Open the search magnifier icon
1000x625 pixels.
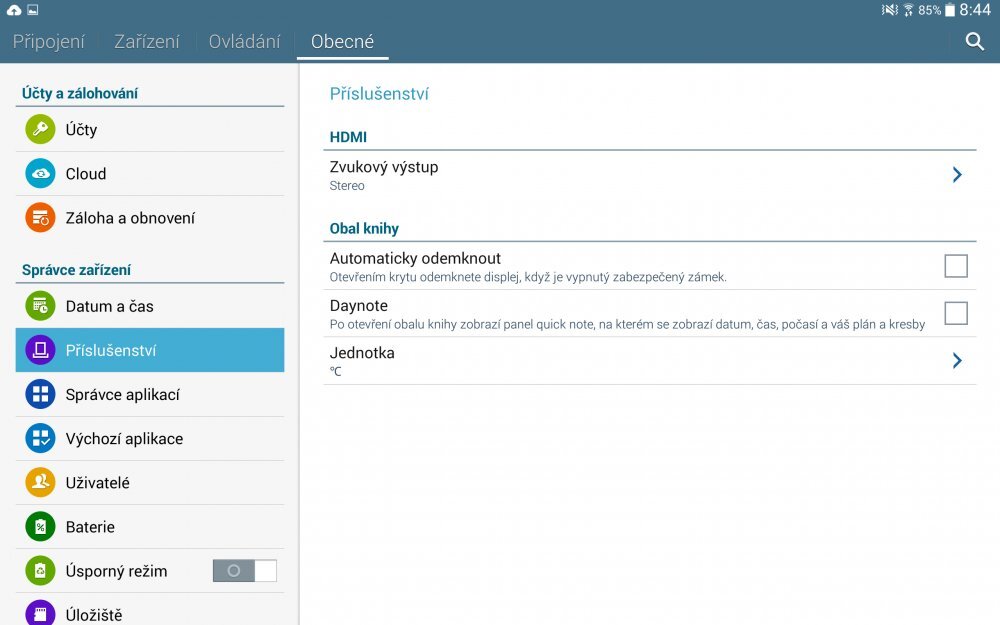[973, 44]
